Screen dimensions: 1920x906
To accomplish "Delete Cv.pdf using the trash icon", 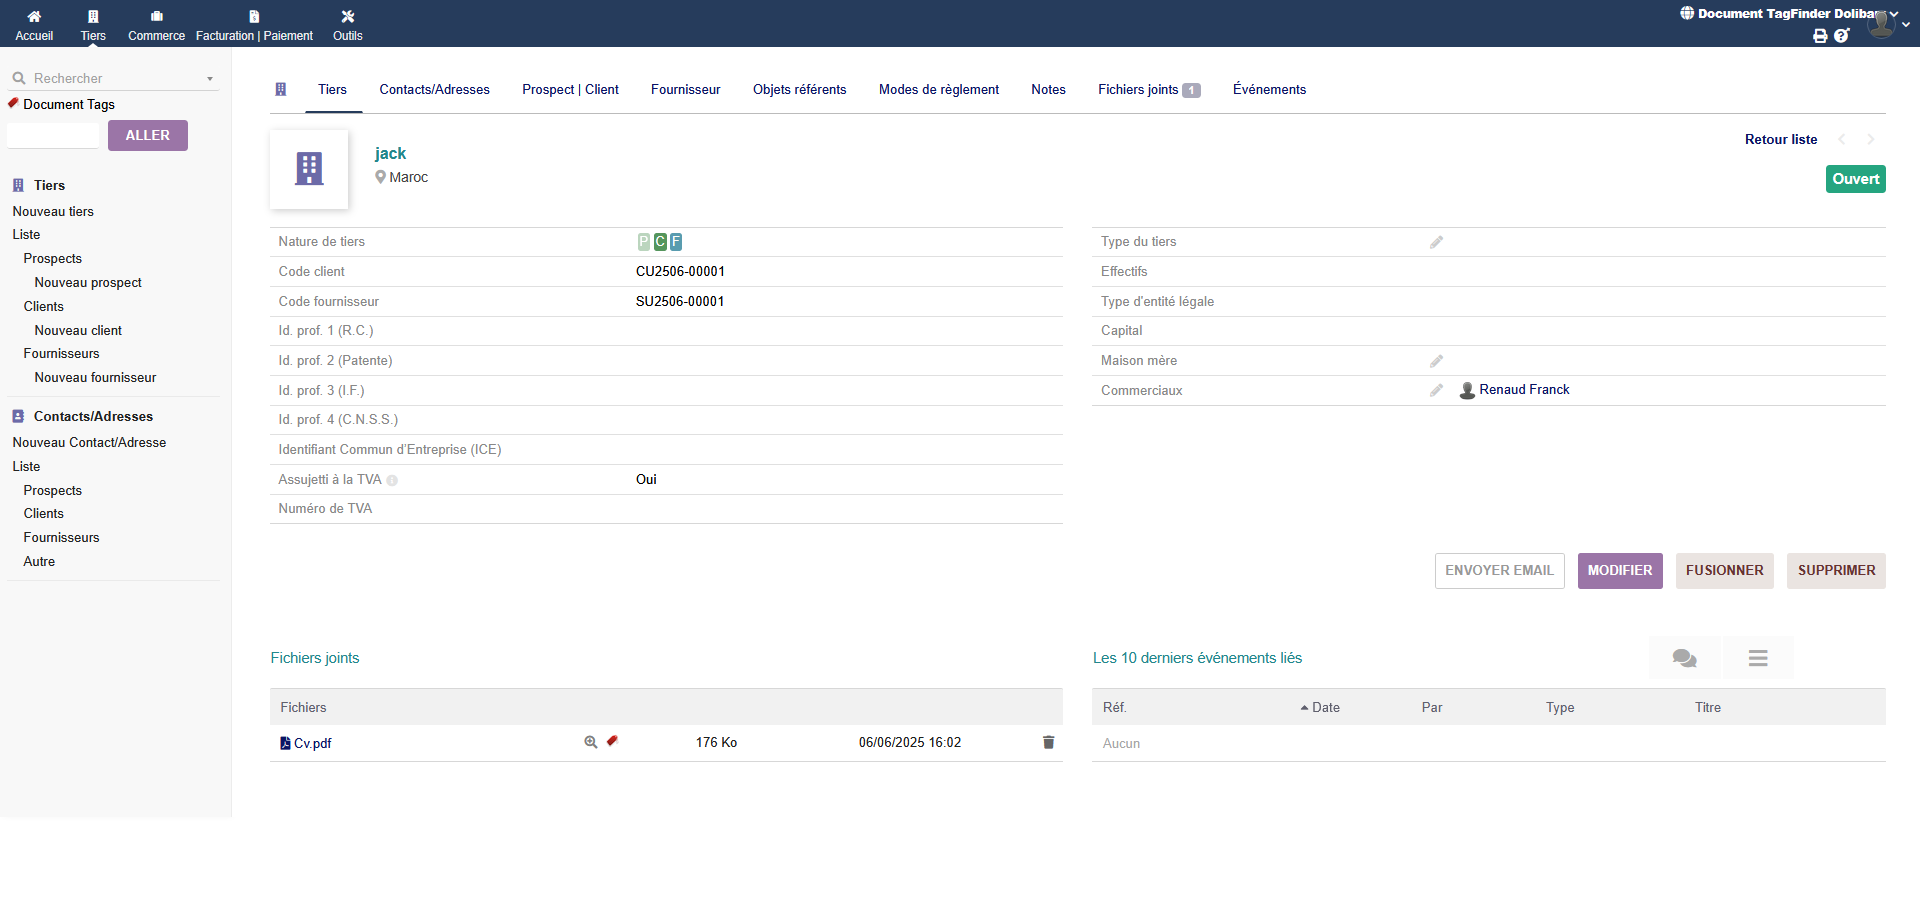I will 1048,742.
